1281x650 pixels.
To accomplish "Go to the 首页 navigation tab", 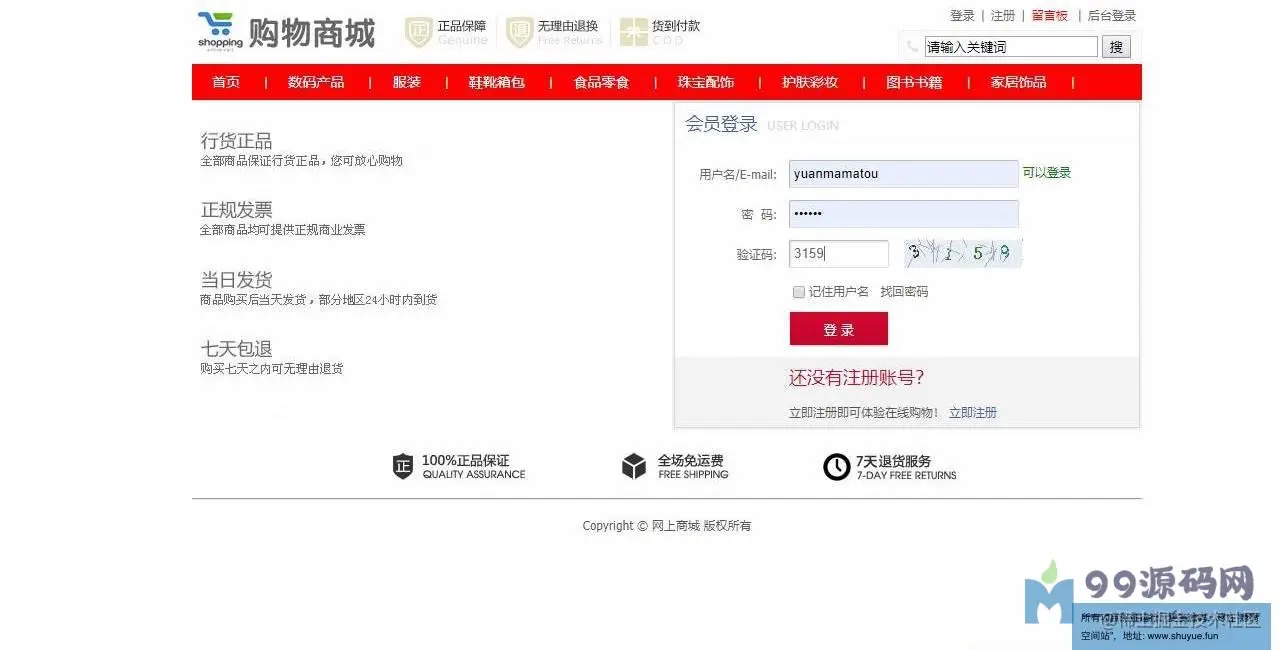I will pyautogui.click(x=226, y=82).
